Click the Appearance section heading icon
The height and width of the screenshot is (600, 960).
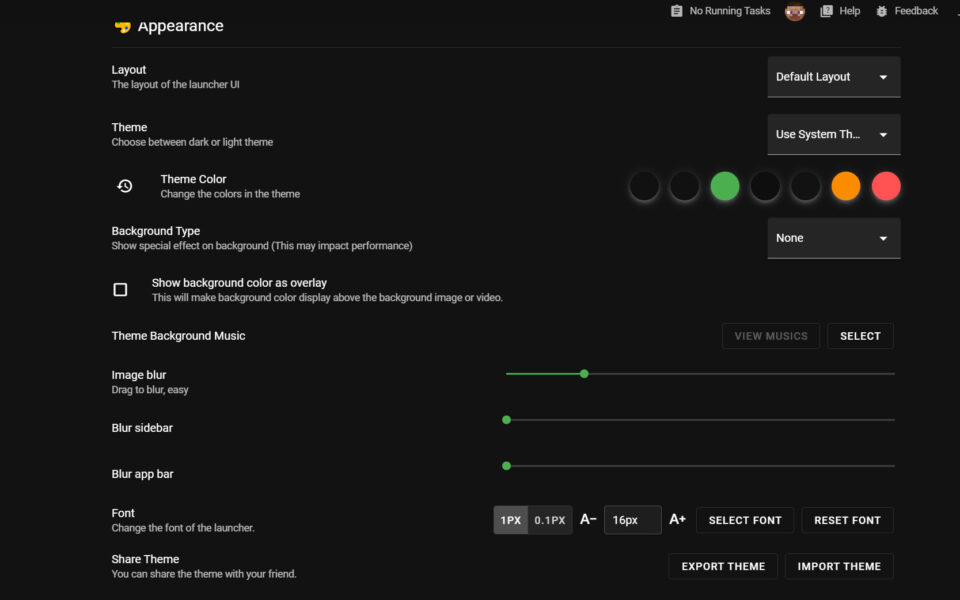pyautogui.click(x=122, y=26)
